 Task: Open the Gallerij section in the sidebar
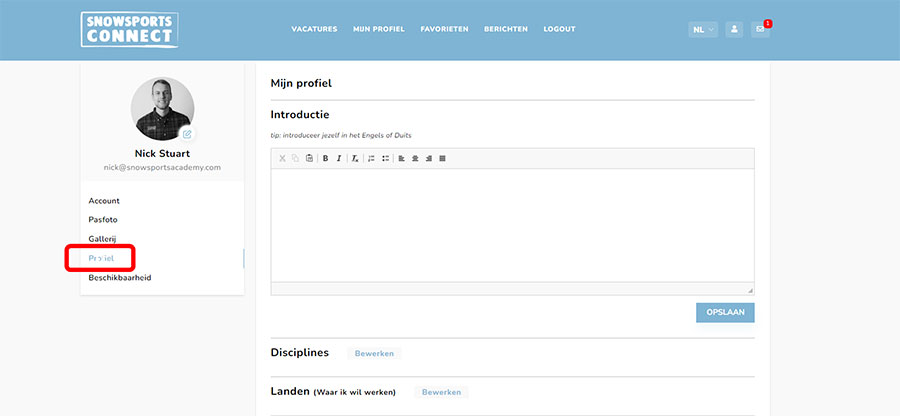click(x=103, y=239)
